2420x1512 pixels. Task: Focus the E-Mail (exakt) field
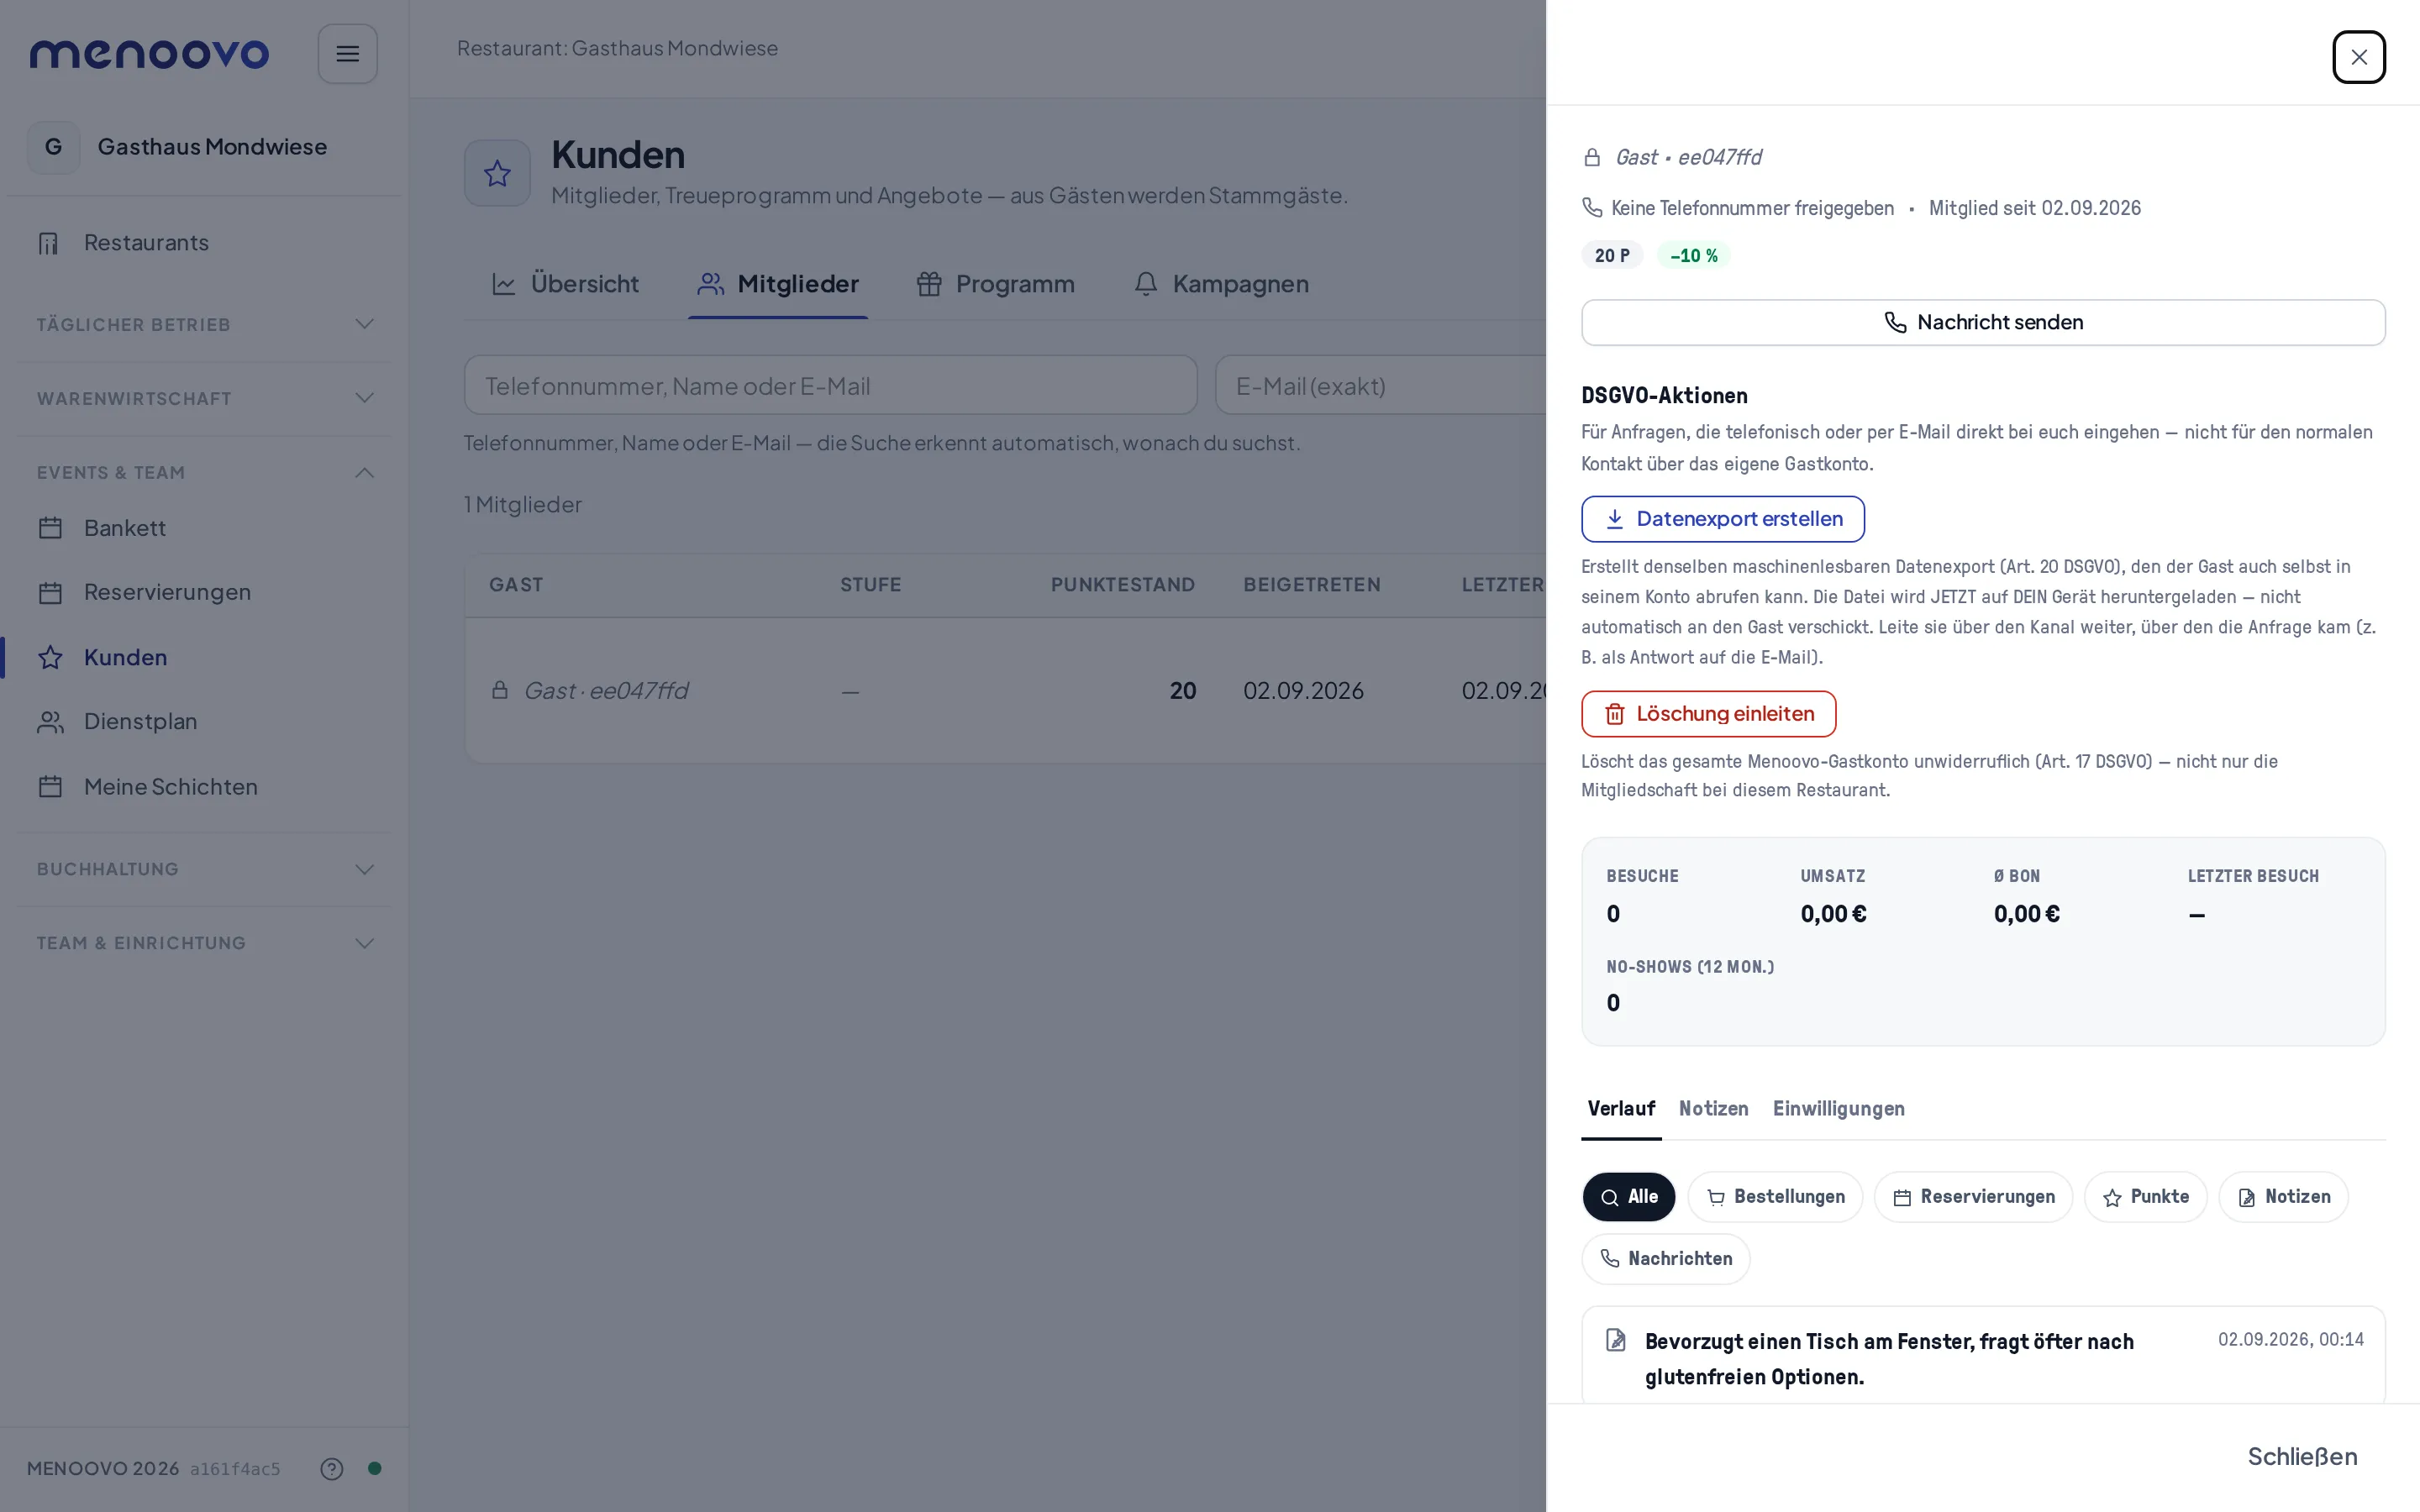1381,385
